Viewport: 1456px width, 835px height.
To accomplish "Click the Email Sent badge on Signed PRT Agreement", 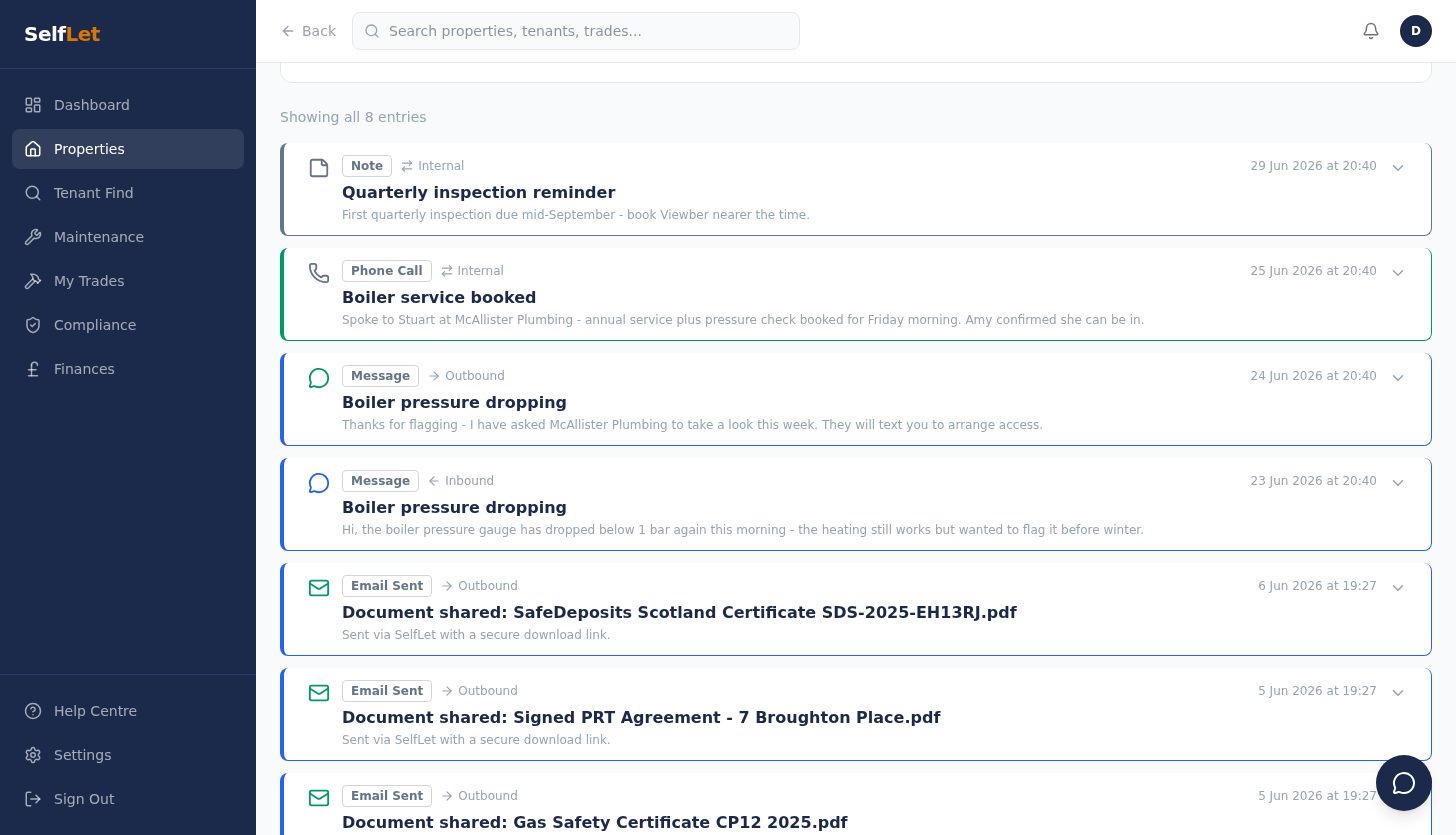I will tap(387, 691).
